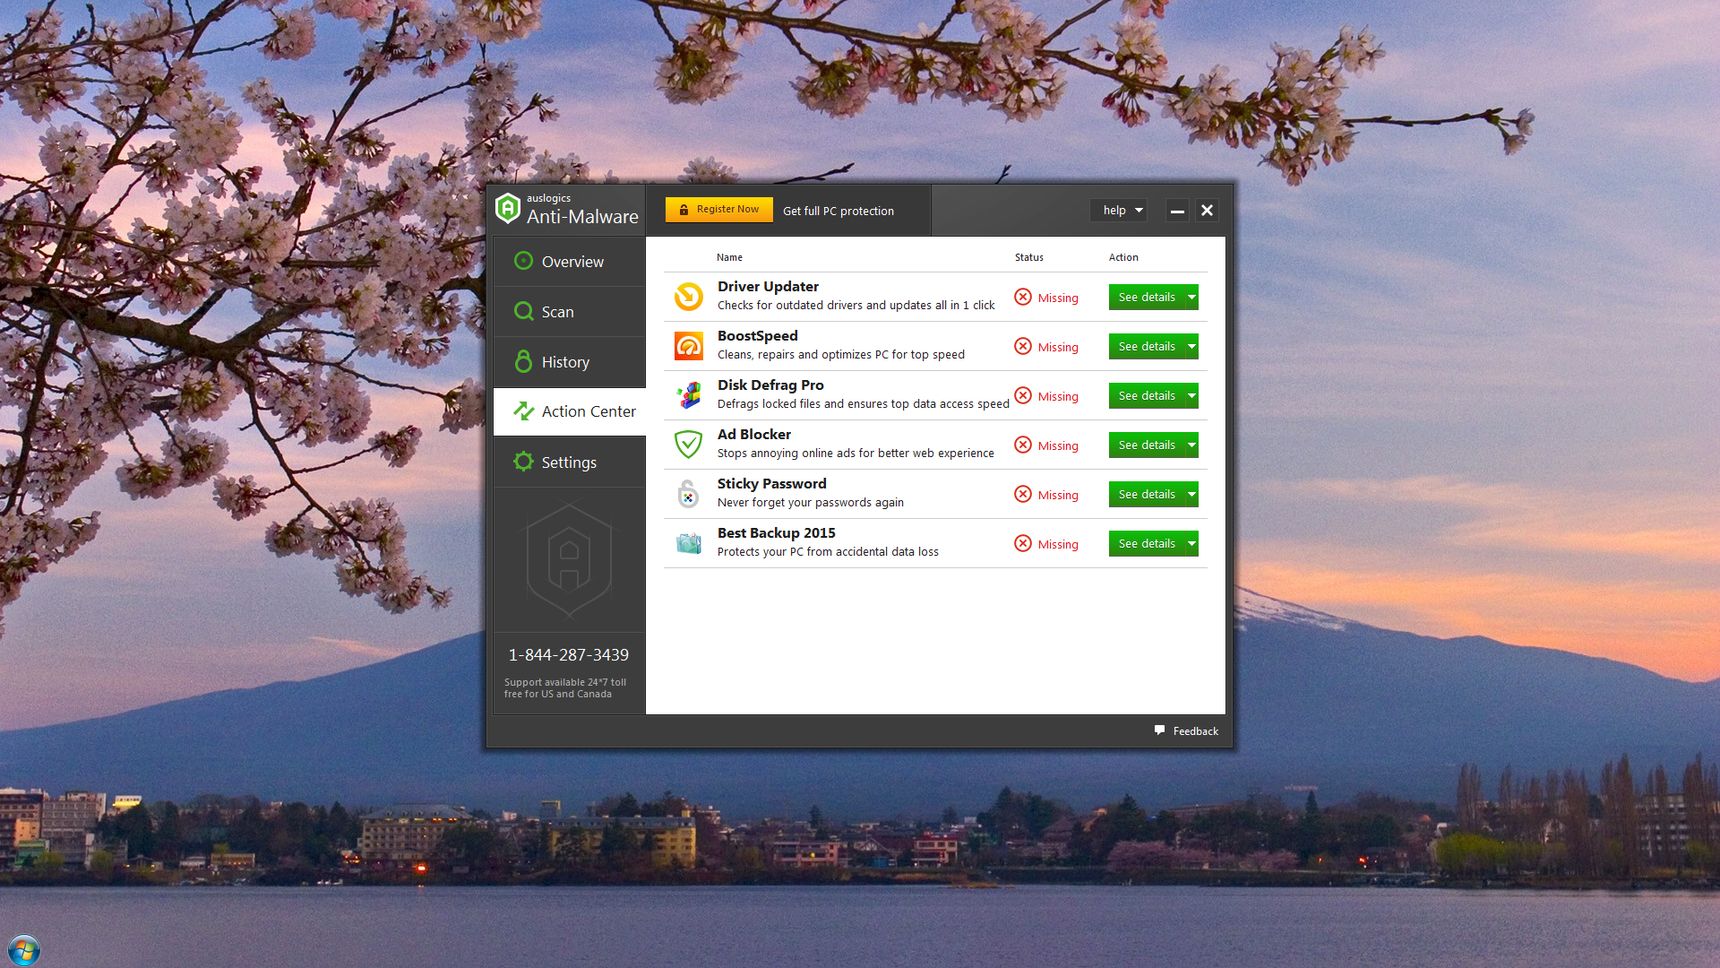Click the red X status icon for Best Backup 2015
Viewport: 1720px width, 968px height.
click(x=1023, y=543)
